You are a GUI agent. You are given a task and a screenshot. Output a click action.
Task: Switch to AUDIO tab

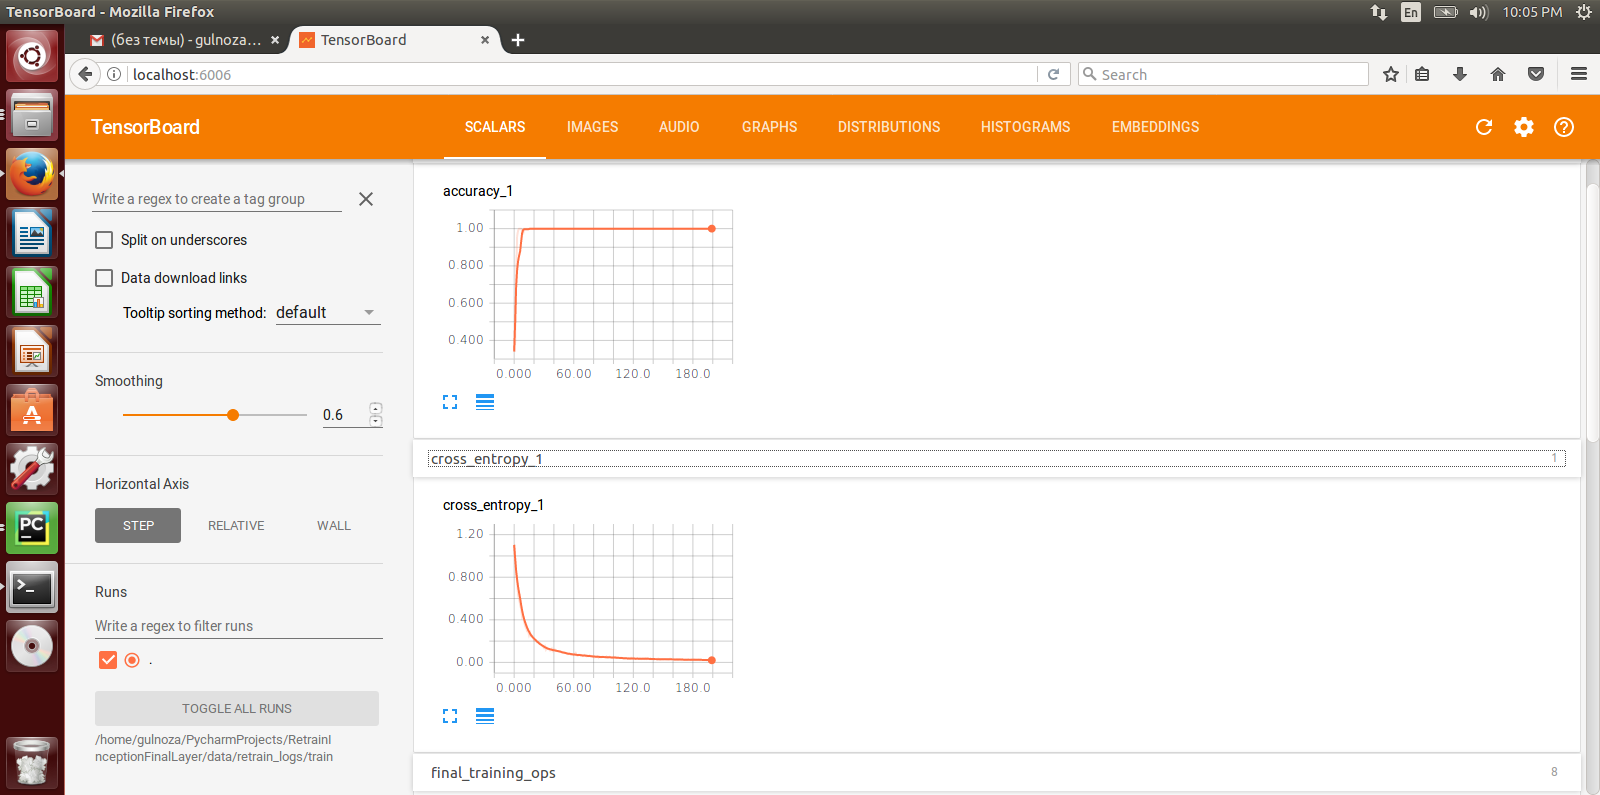tap(679, 127)
